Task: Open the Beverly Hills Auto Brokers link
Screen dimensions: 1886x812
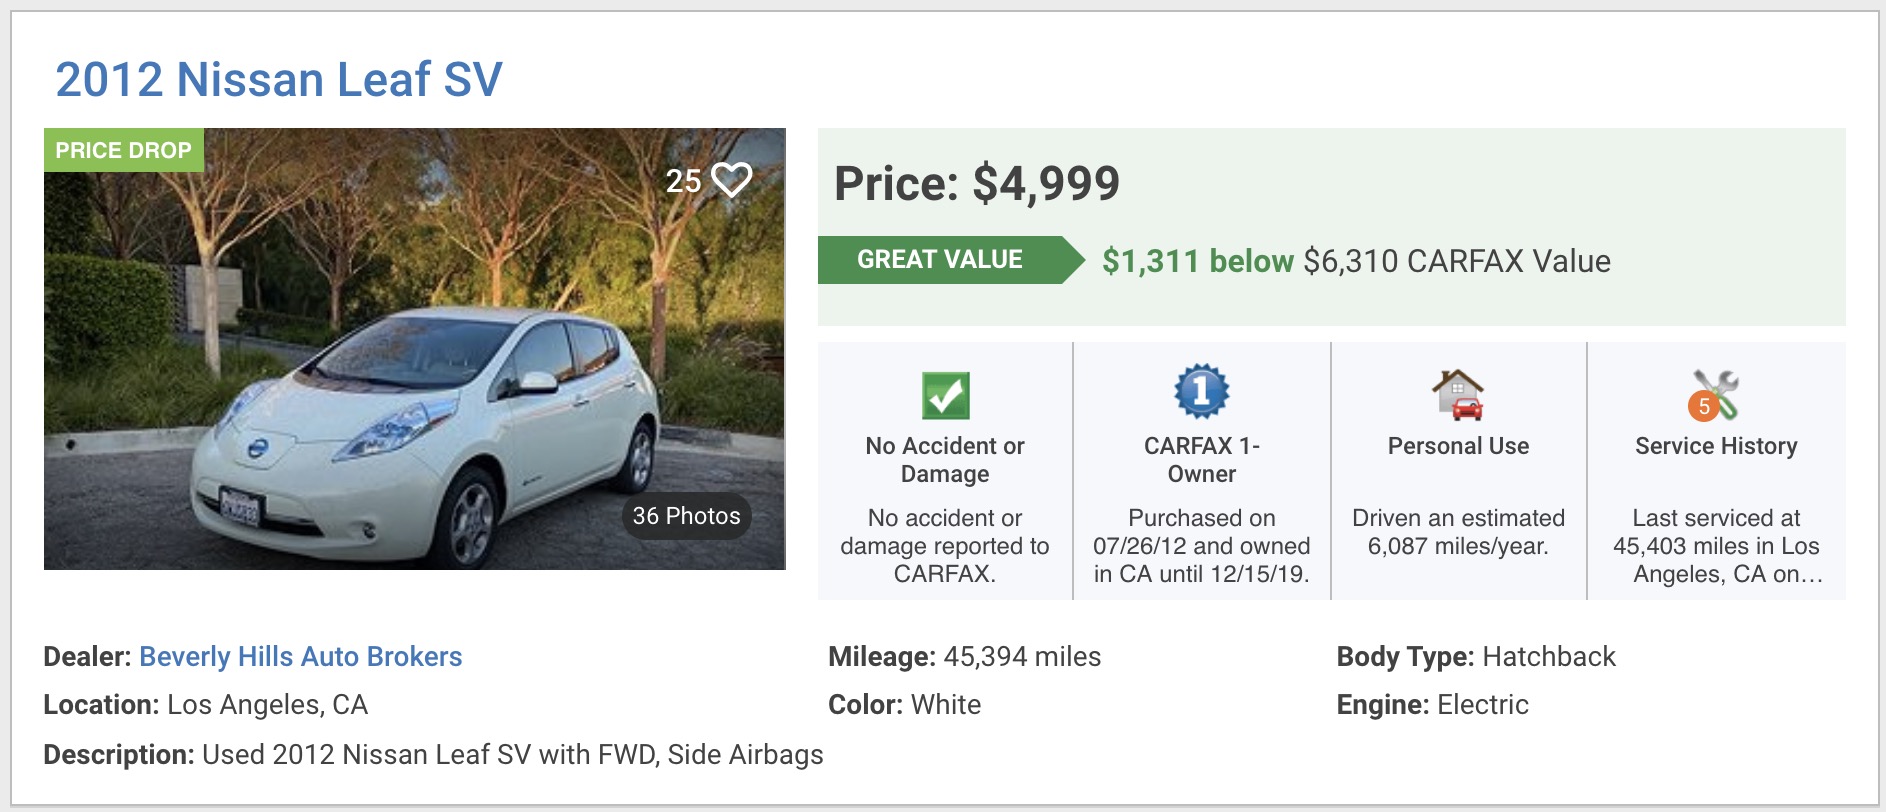Action: (302, 657)
